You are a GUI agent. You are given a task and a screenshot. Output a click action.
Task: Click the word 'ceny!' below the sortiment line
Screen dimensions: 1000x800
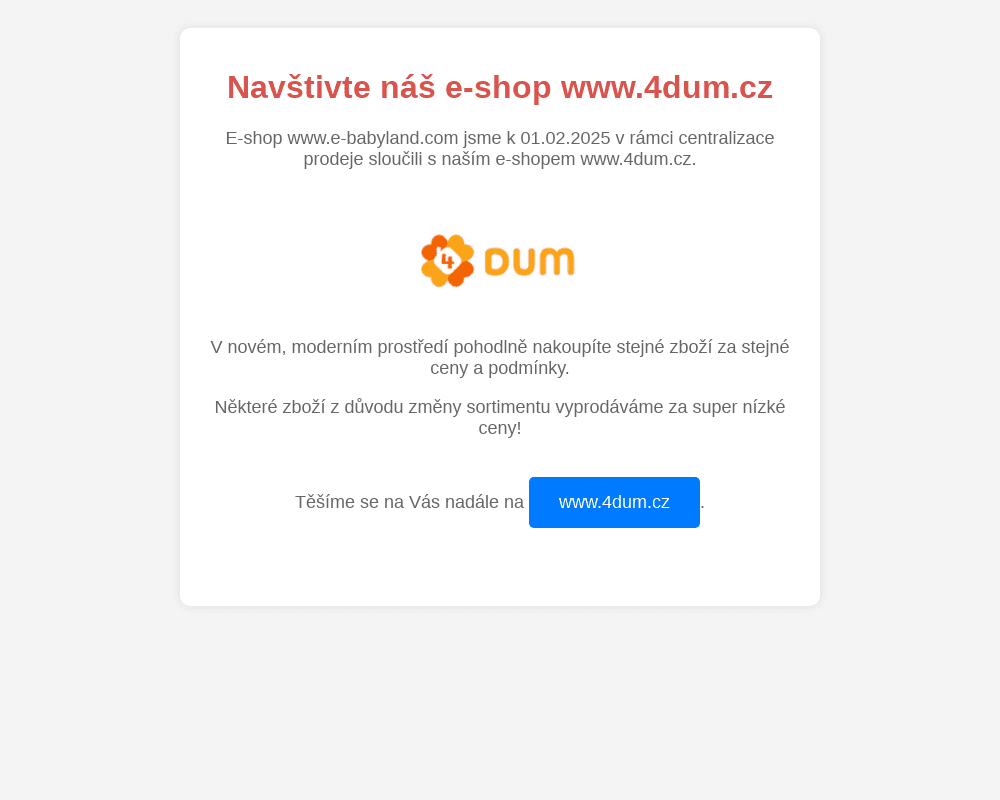click(500, 428)
